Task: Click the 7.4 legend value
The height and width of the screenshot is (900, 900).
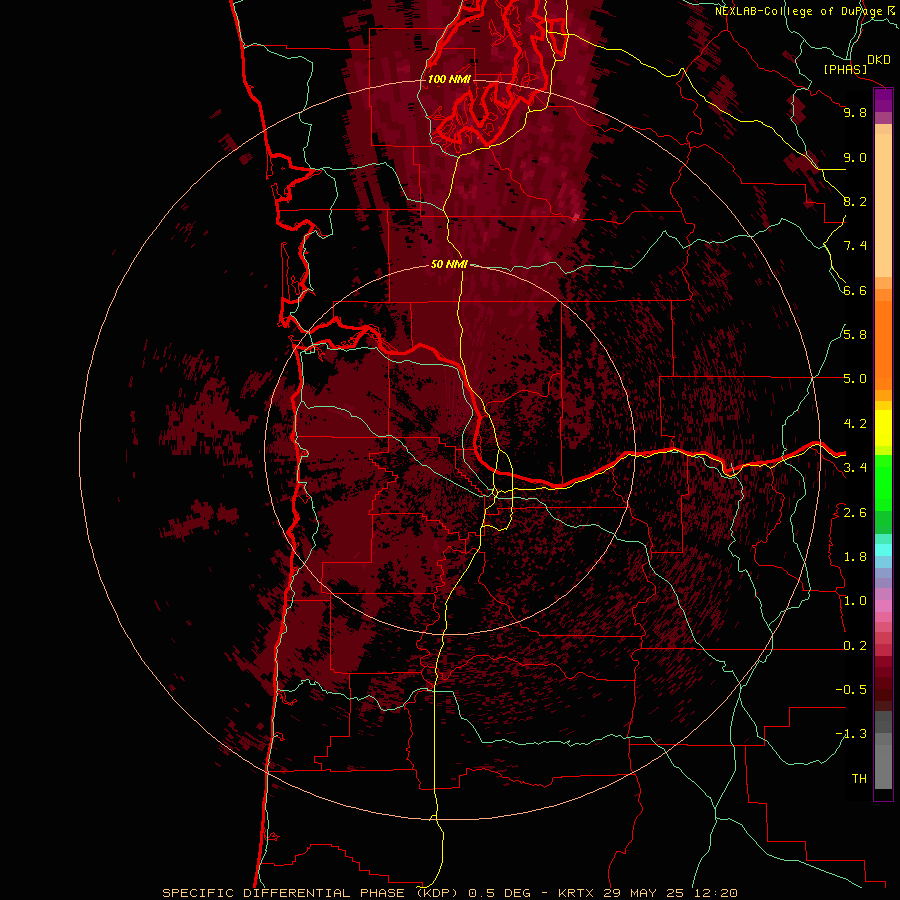Action: pyautogui.click(x=855, y=246)
